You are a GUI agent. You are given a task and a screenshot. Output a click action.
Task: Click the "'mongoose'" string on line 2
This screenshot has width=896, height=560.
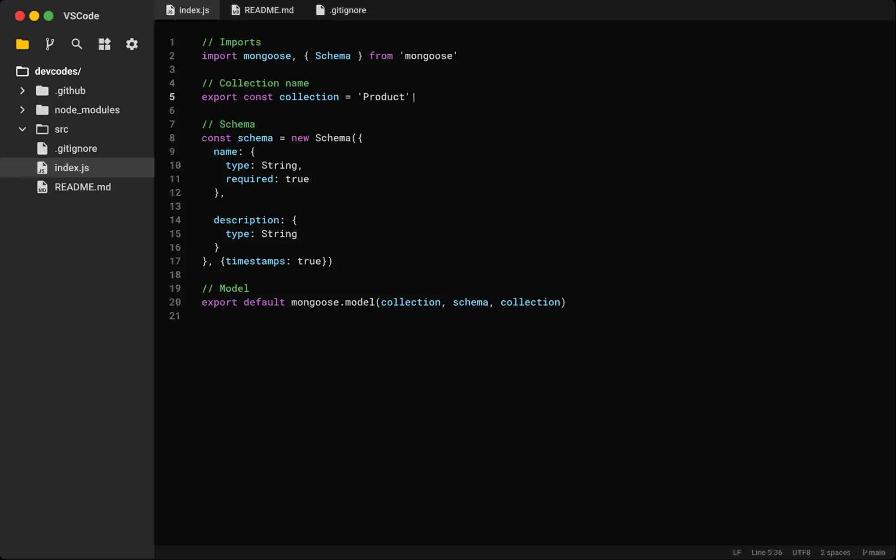coord(429,55)
